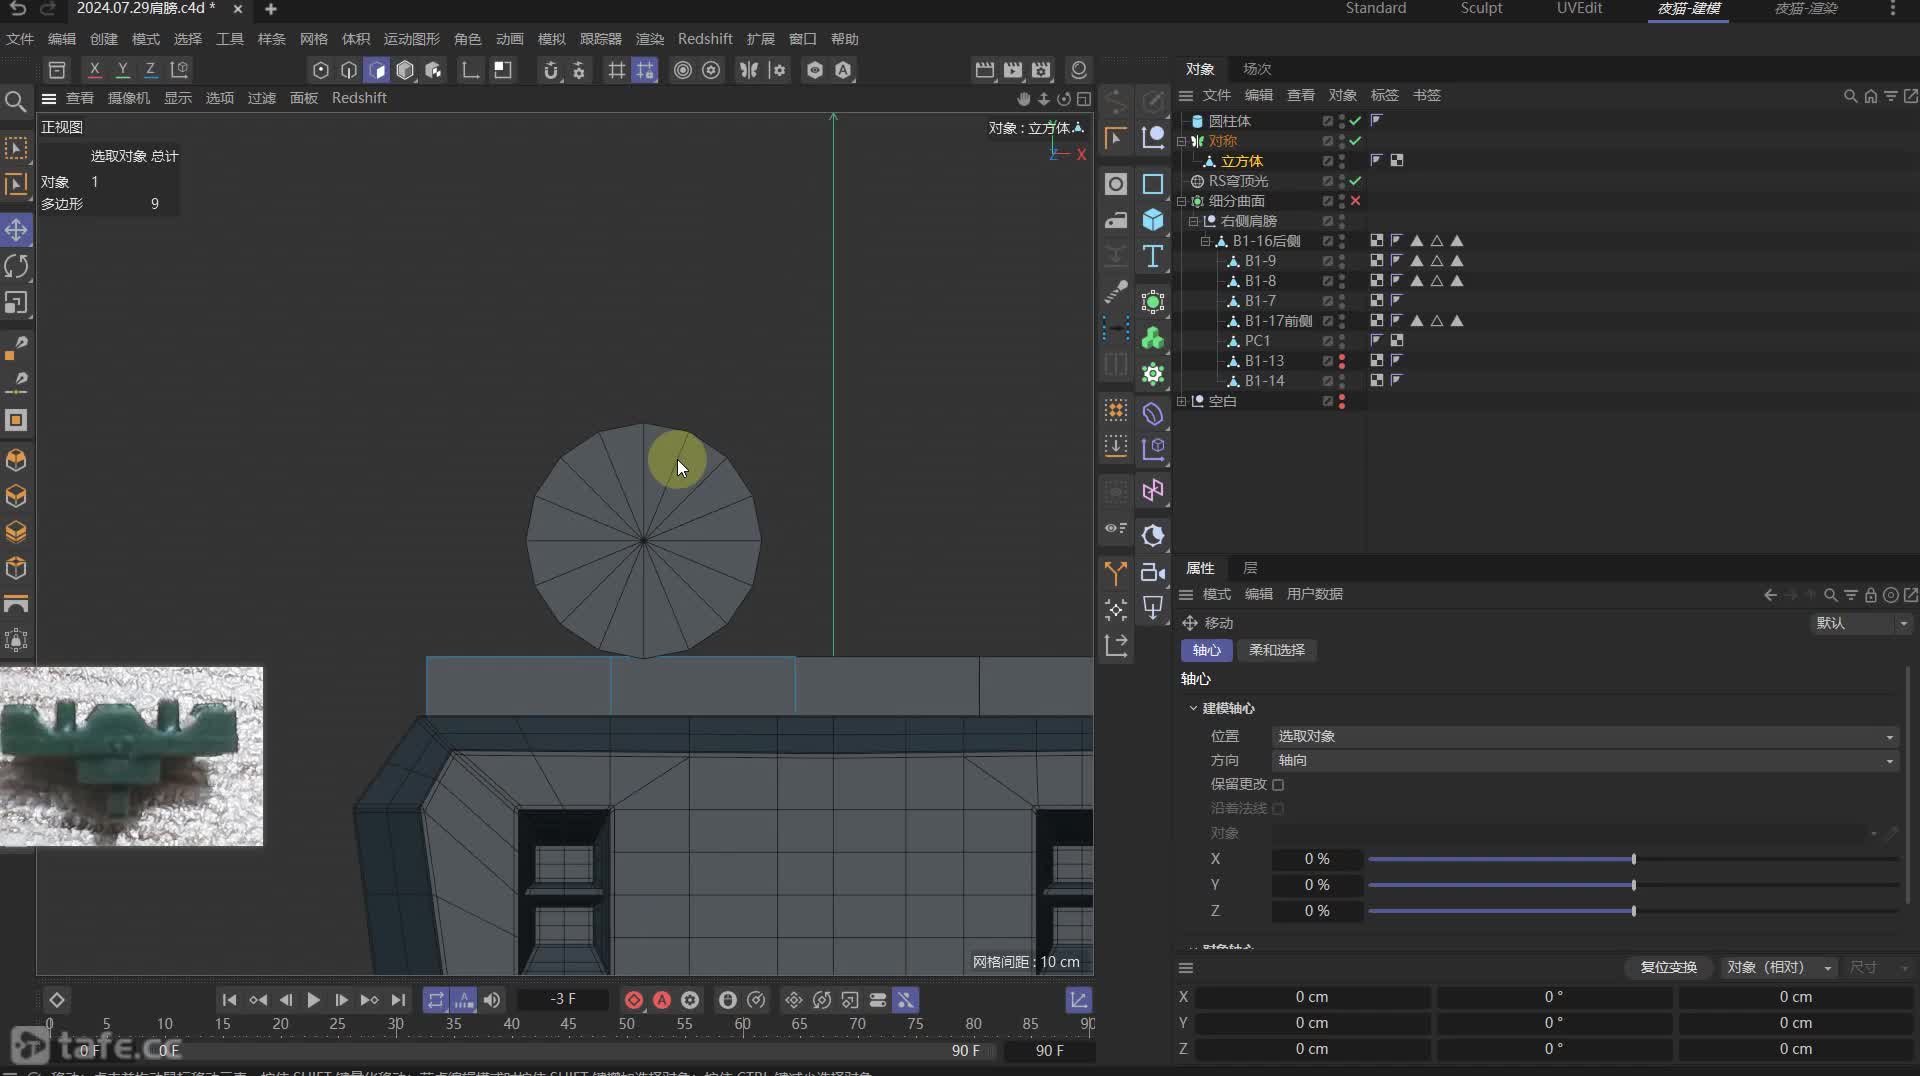Open viewport 摄像机 menu
Image resolution: width=1920 pixels, height=1076 pixels.
click(128, 98)
